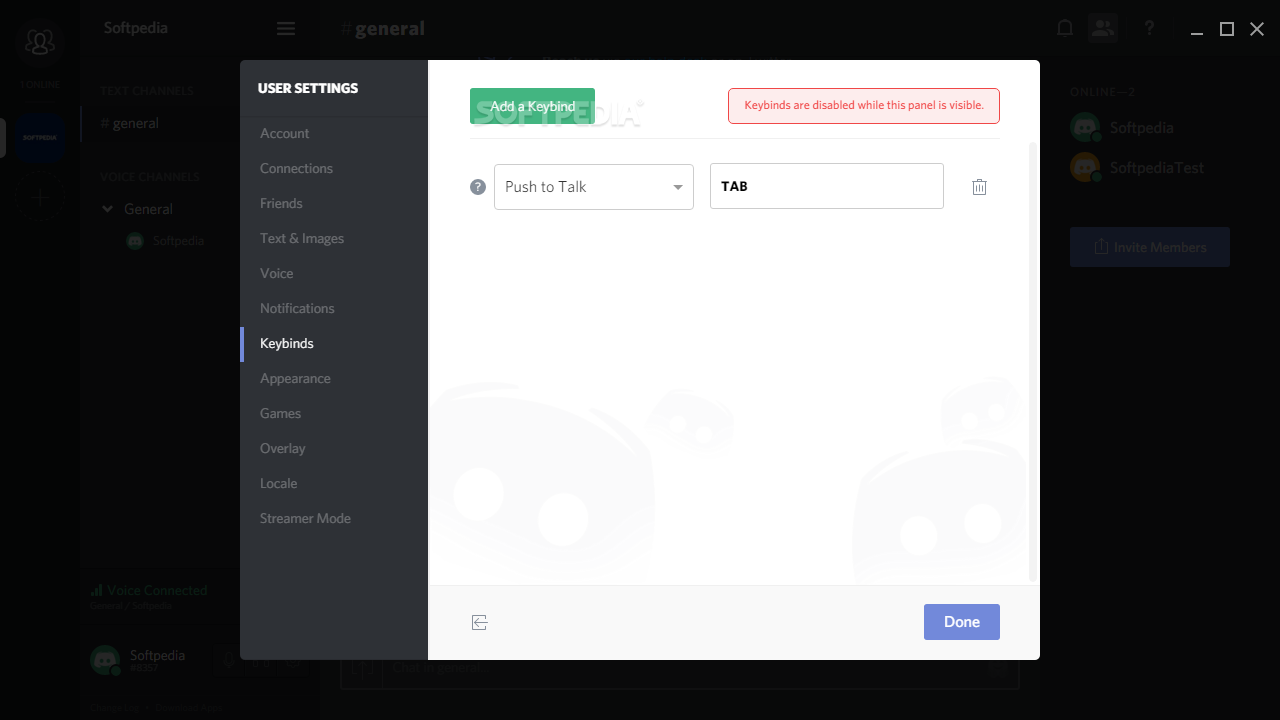Open the Connections settings tab
1280x720 pixels.
[334, 168]
